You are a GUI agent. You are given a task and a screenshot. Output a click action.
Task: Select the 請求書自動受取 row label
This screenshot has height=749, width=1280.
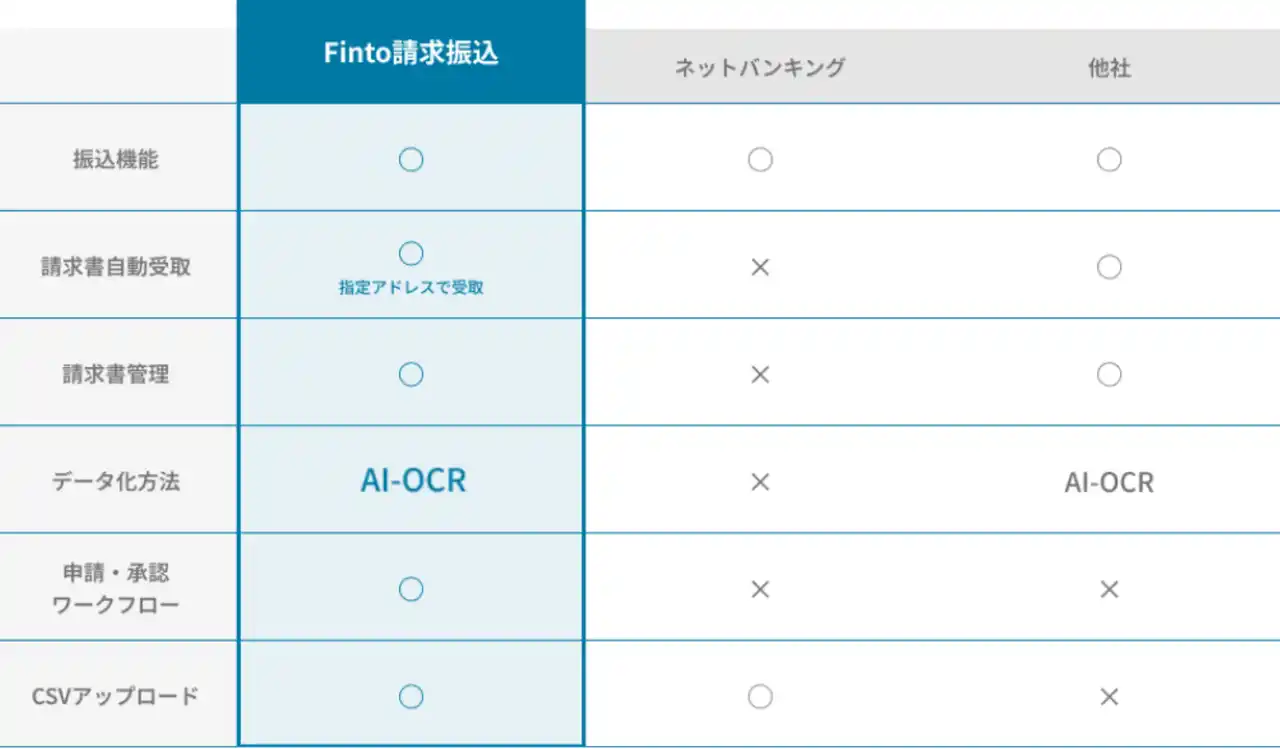point(116,267)
